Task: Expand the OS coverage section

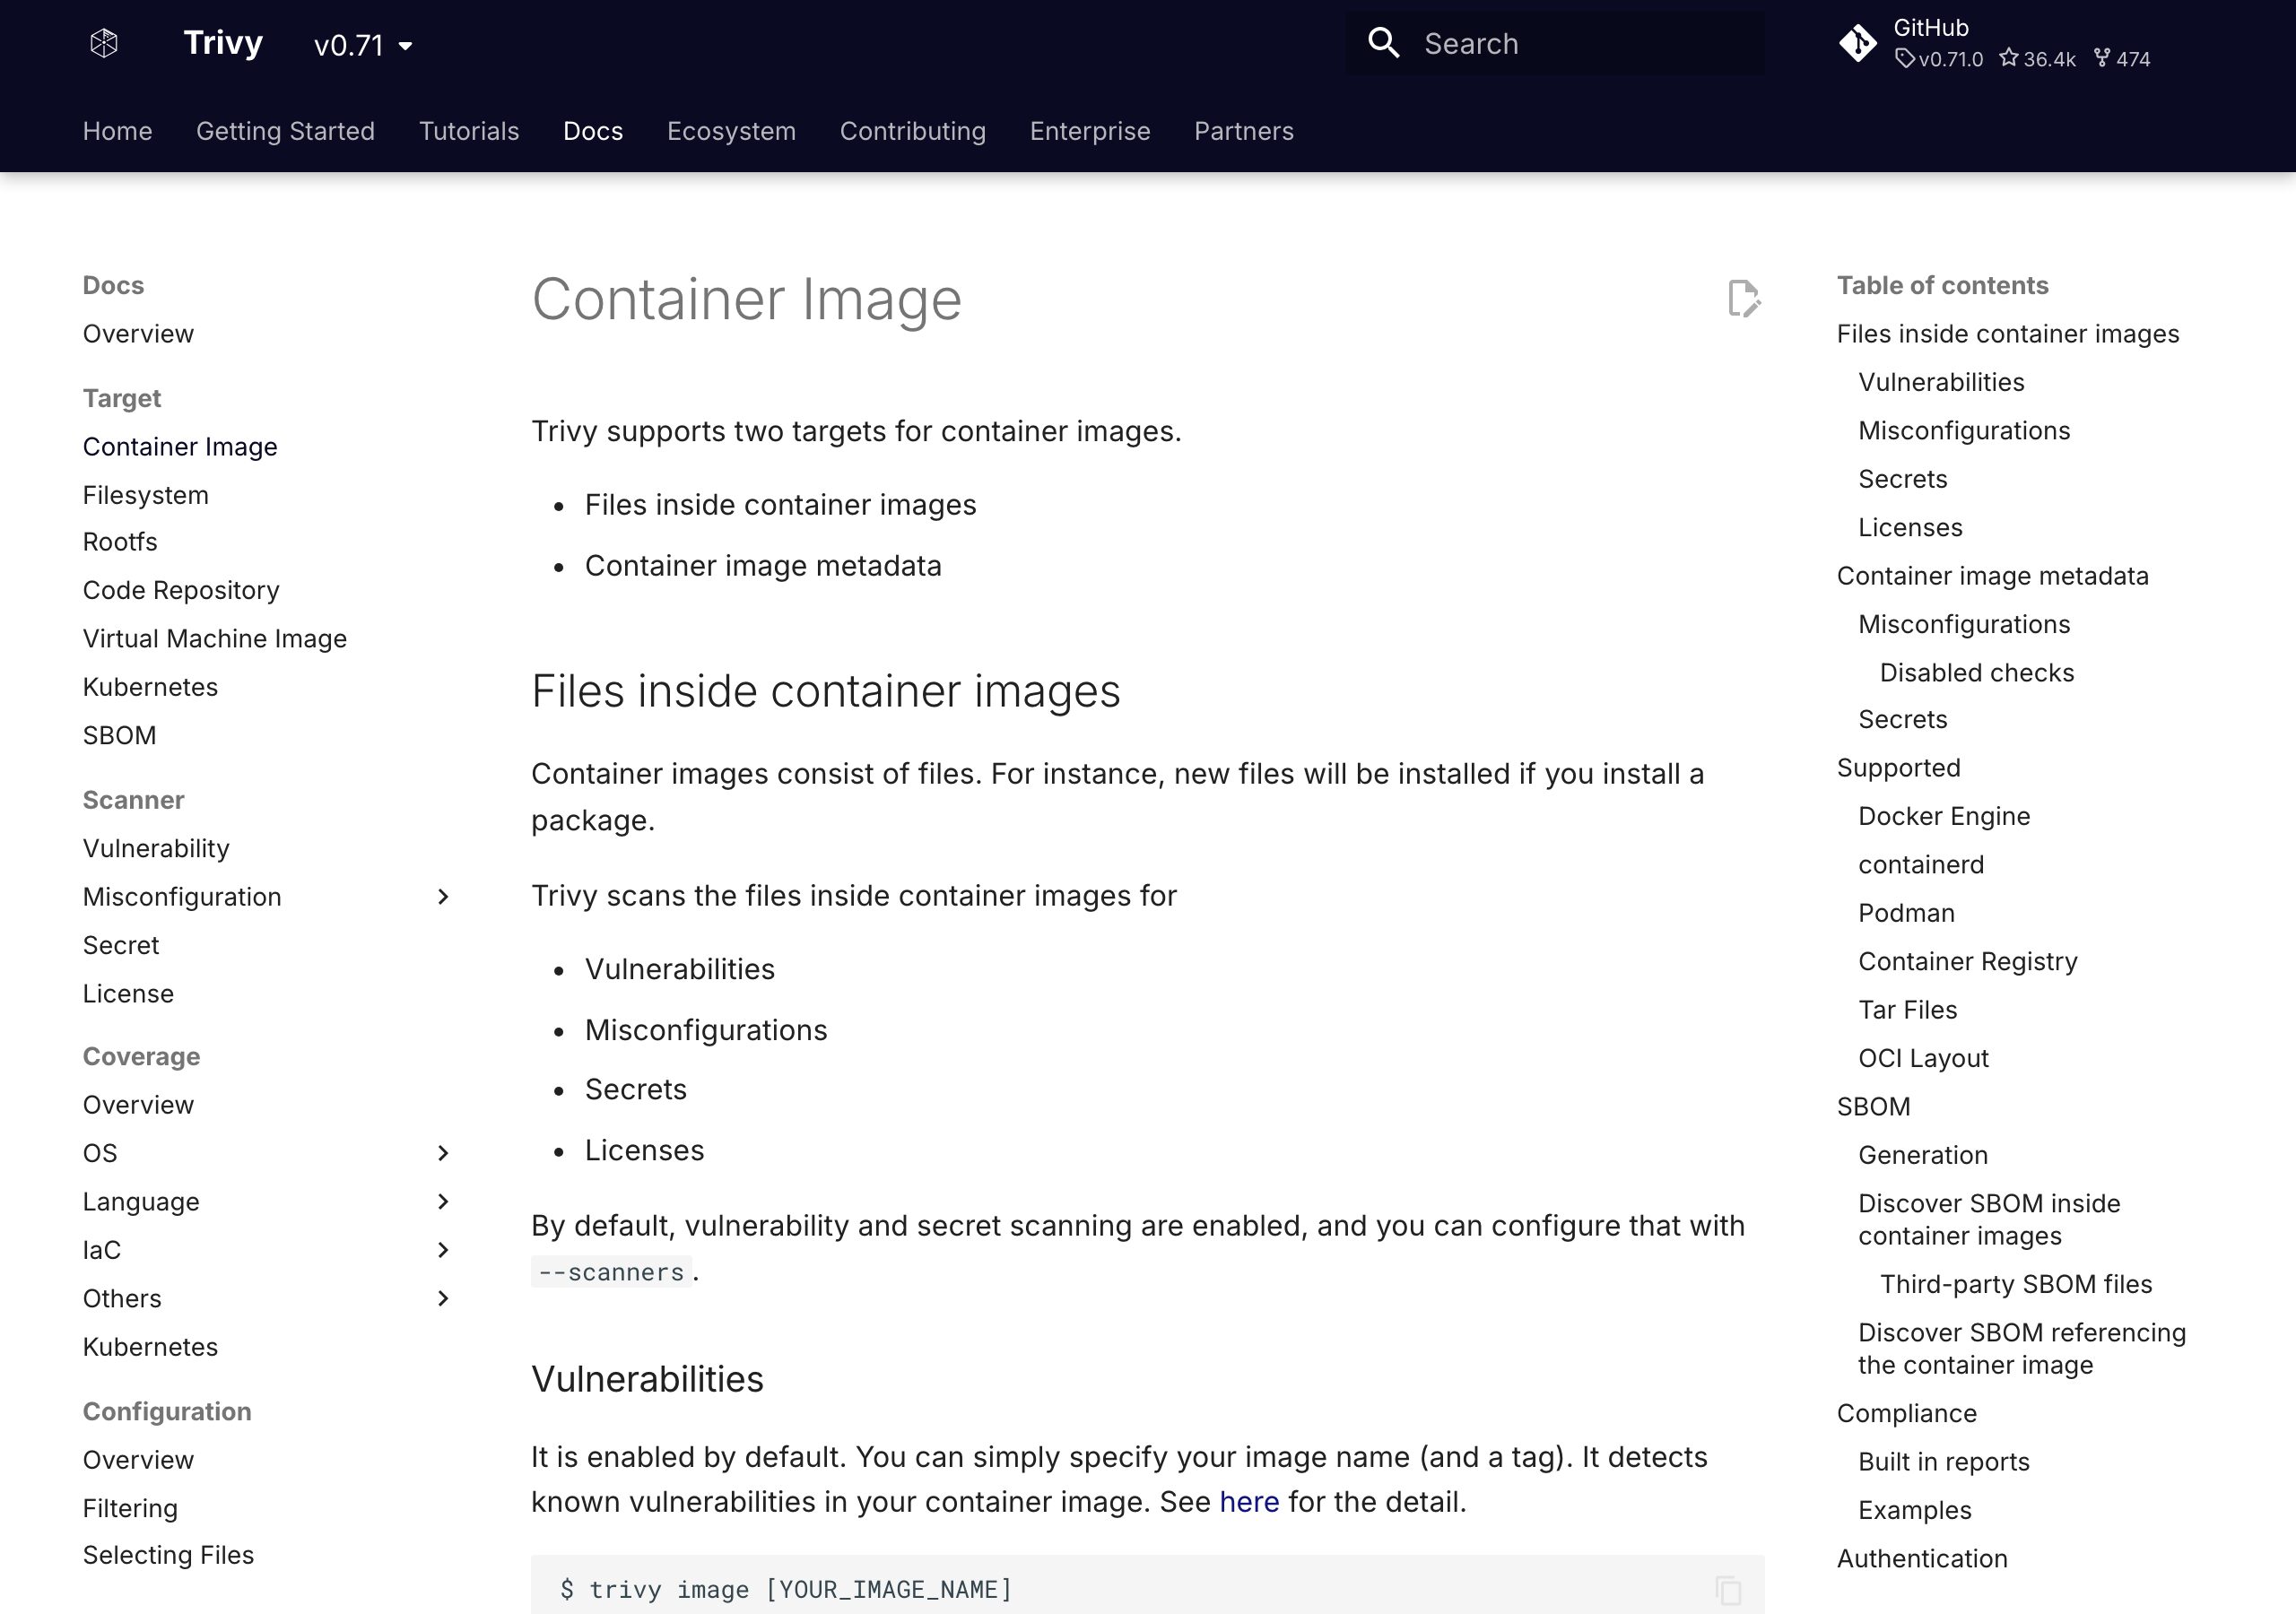Action: (x=443, y=1153)
